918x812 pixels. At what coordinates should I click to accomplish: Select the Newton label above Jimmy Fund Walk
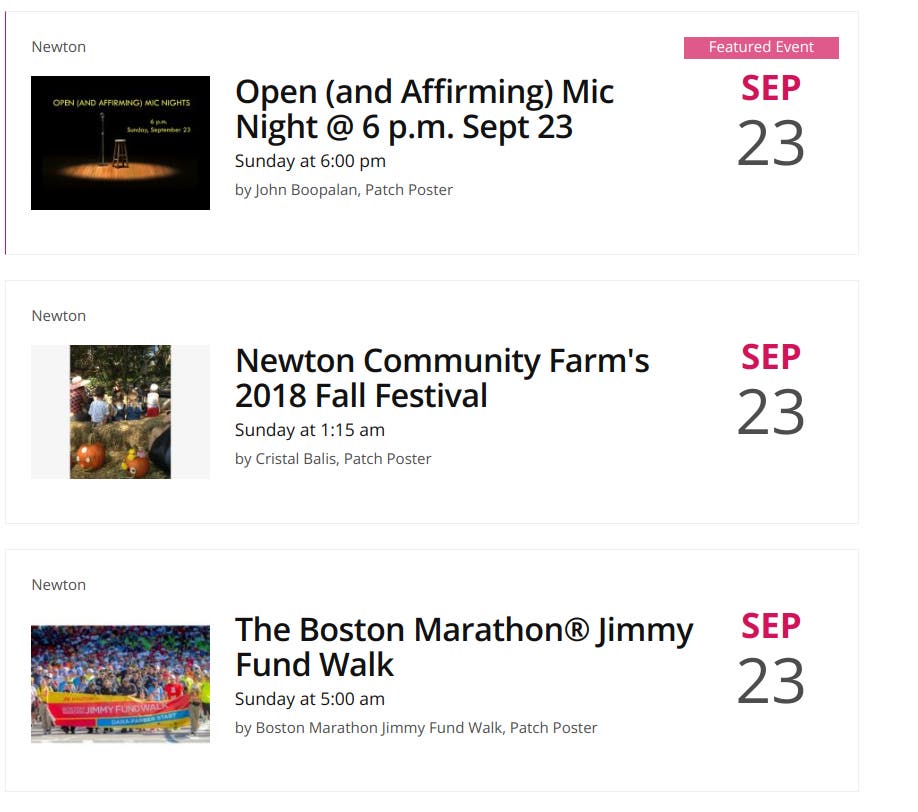point(59,585)
